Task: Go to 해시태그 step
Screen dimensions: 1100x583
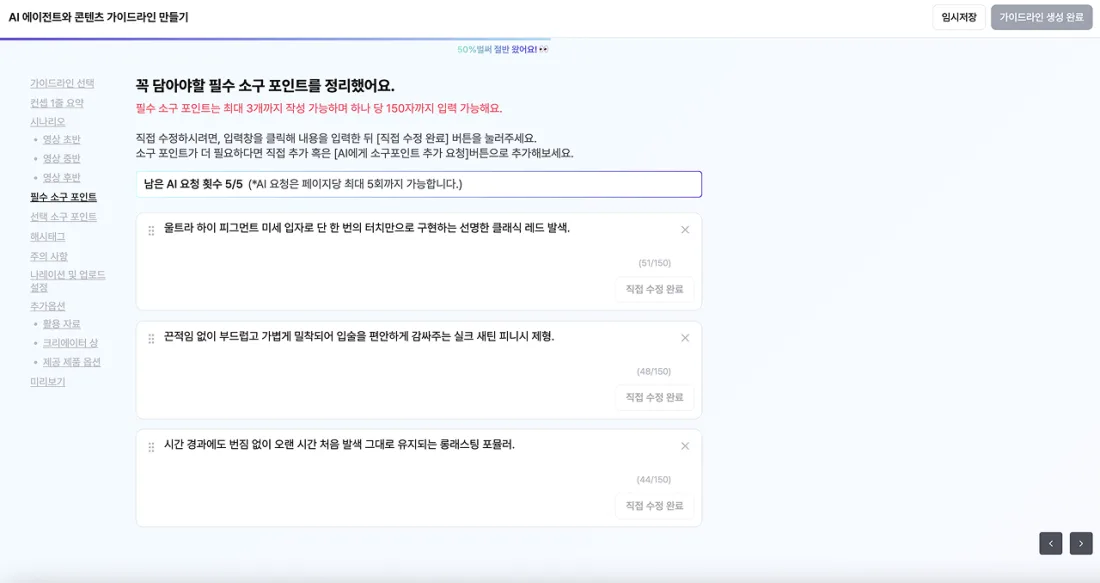Action: 48,236
